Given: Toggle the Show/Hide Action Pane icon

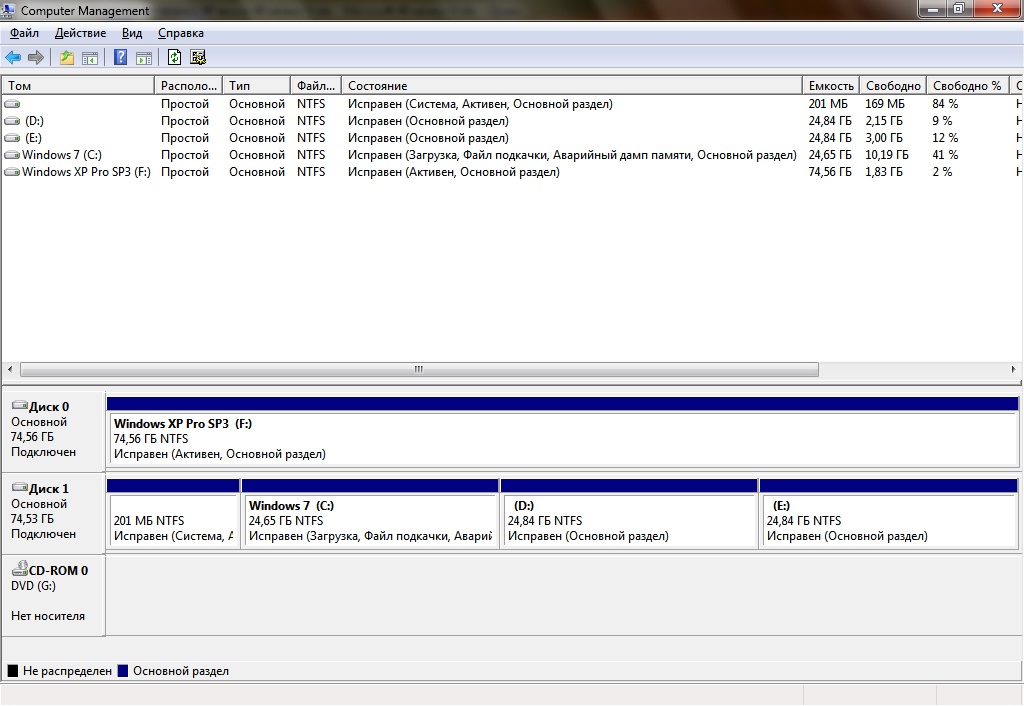Looking at the screenshot, I should tap(144, 58).
